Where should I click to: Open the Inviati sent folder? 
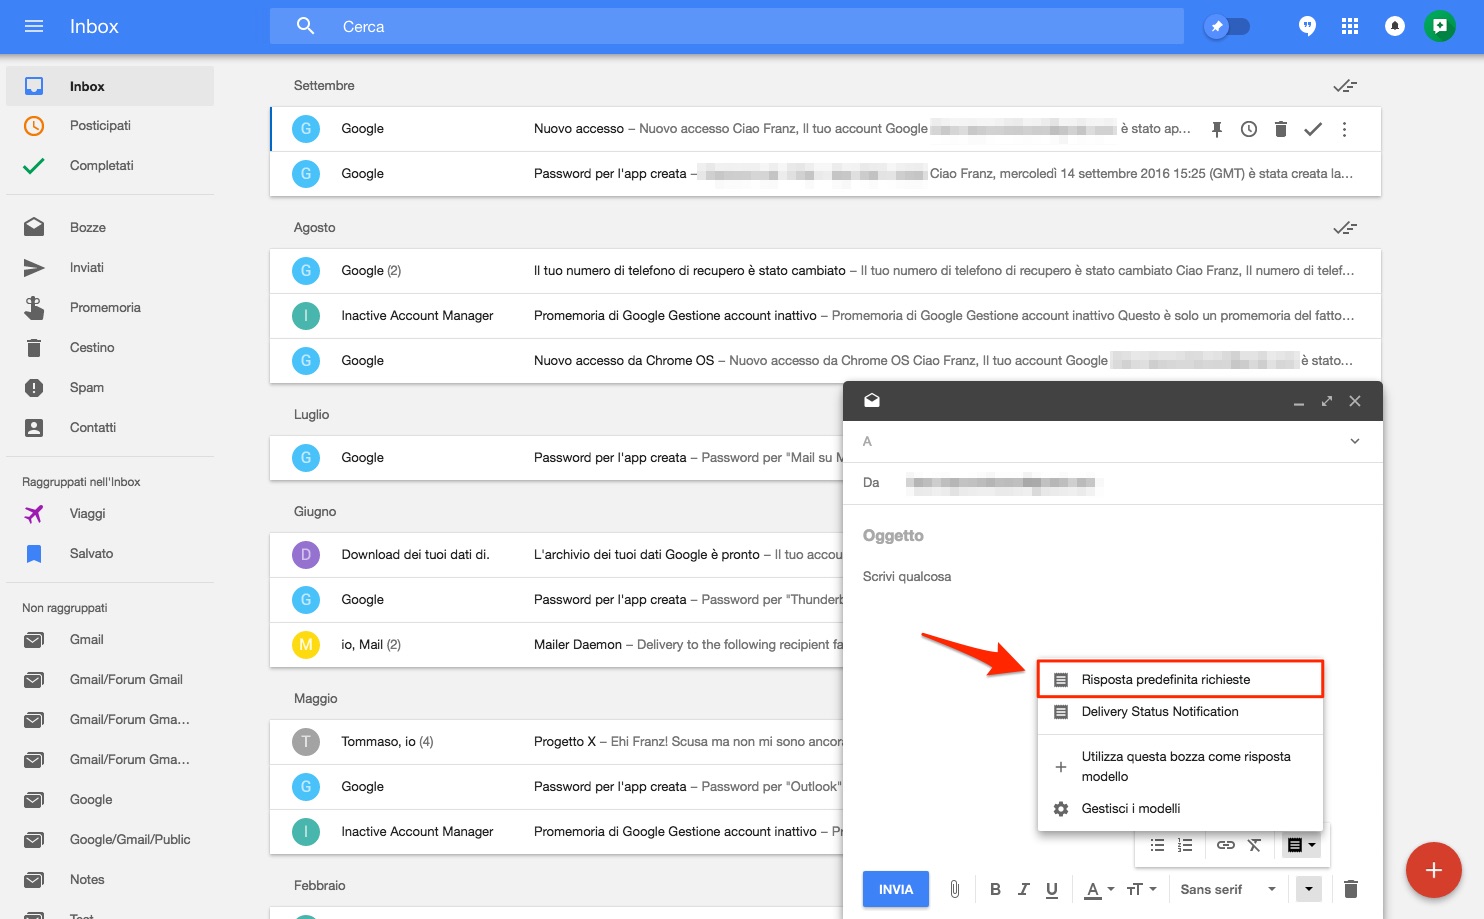coord(110,267)
